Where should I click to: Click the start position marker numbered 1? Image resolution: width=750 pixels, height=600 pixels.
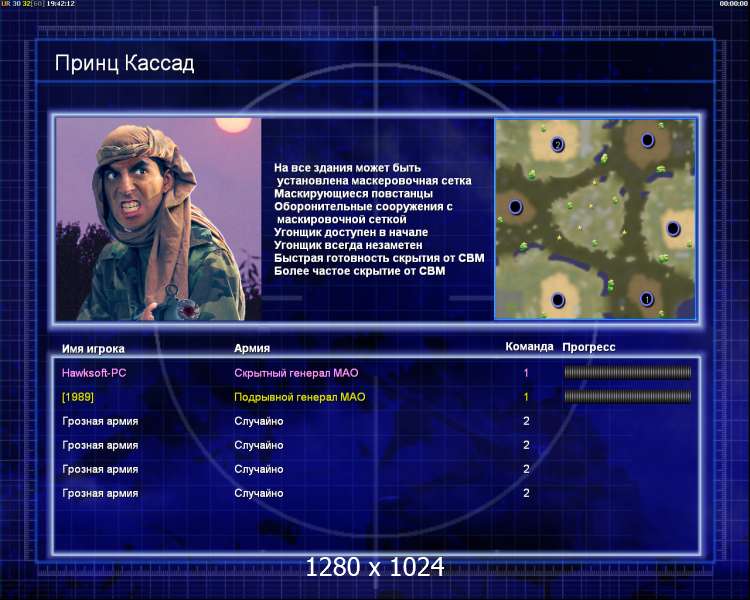click(647, 300)
